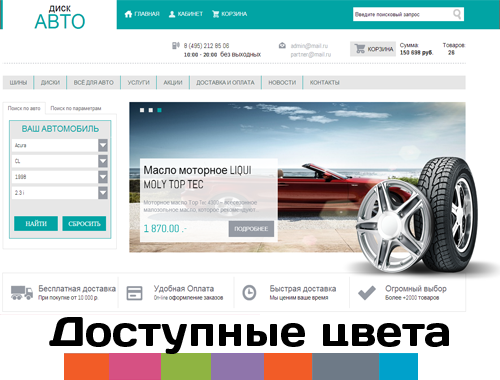The width and height of the screenshot is (500, 380).
Task: Choose the green color swatch
Action: coord(186,367)
